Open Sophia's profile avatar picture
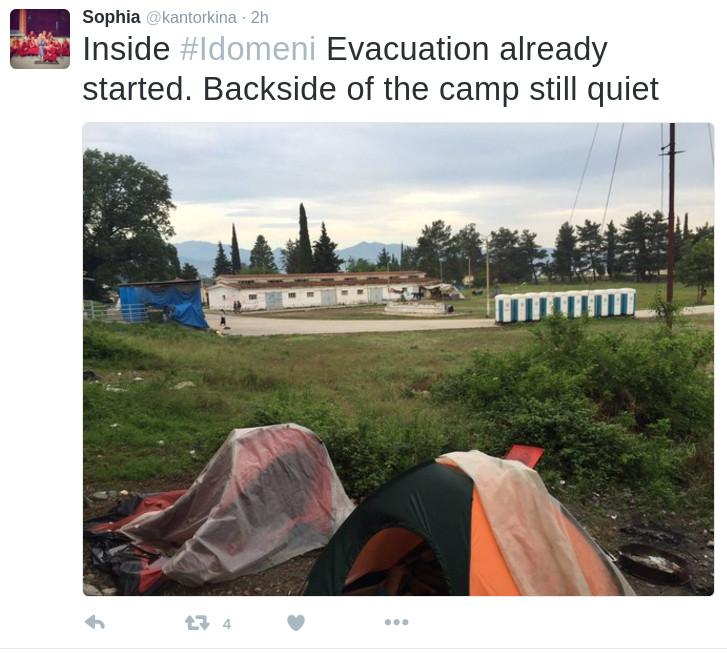 coord(40,39)
